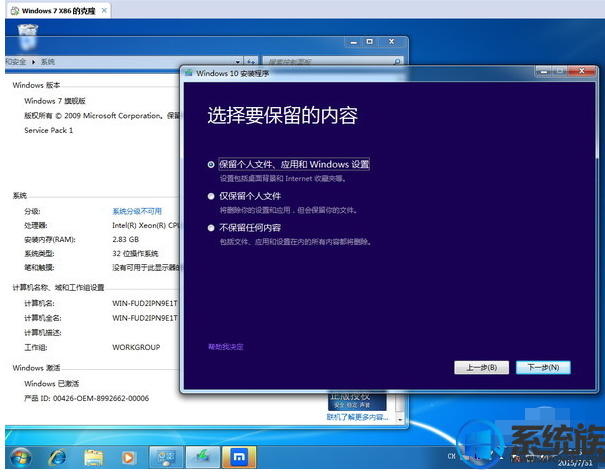Open the 帮助我决定 help link

point(226,347)
